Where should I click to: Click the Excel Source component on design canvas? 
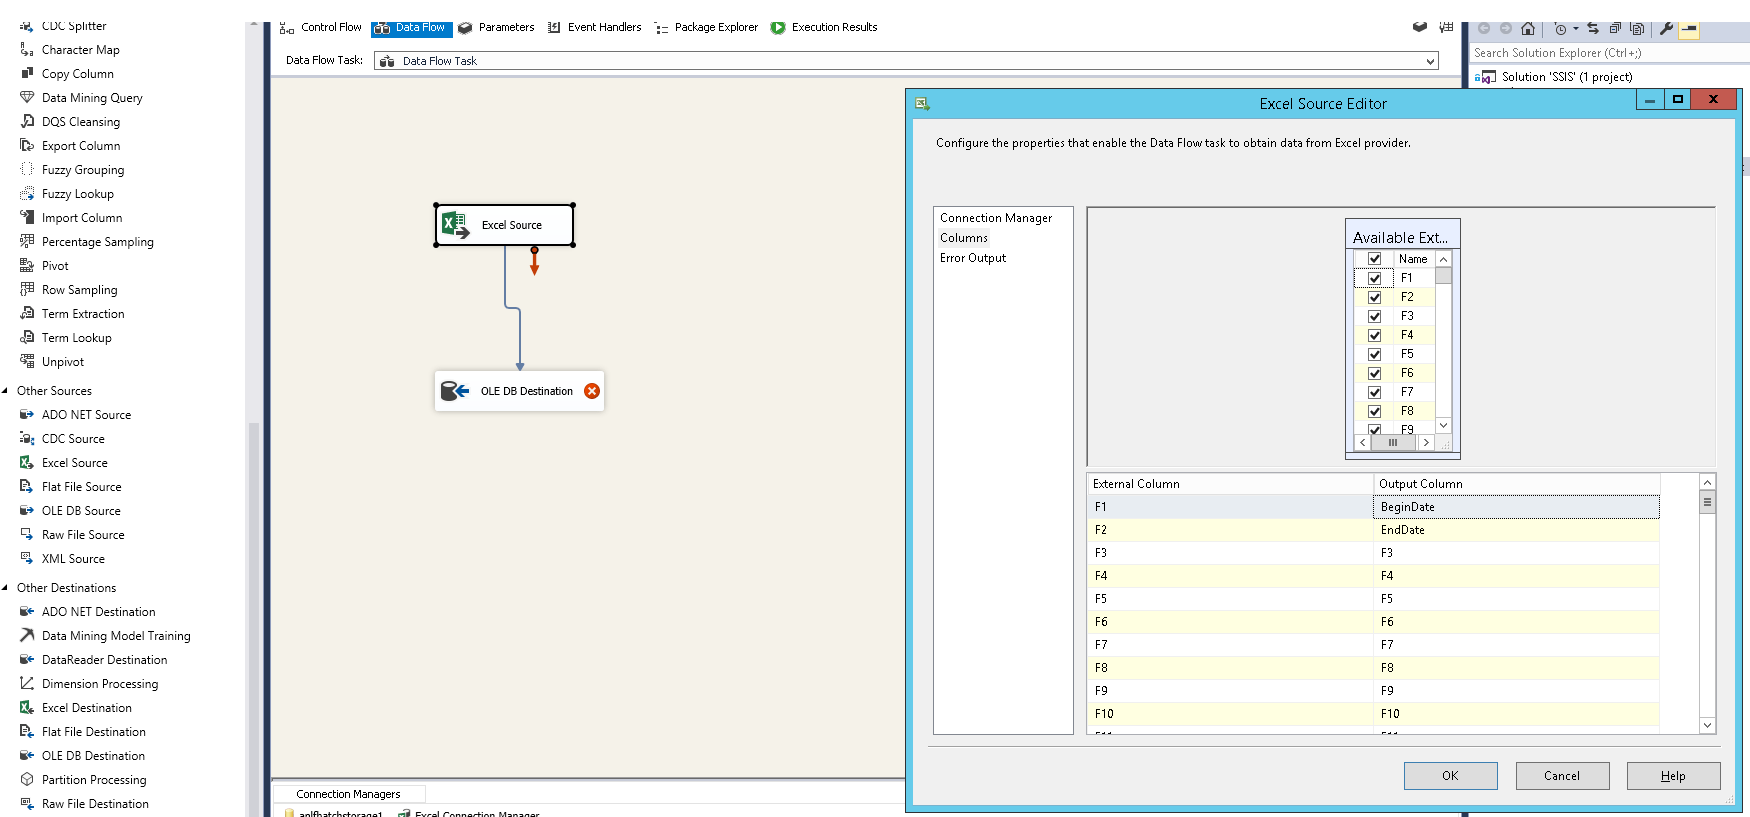click(504, 225)
